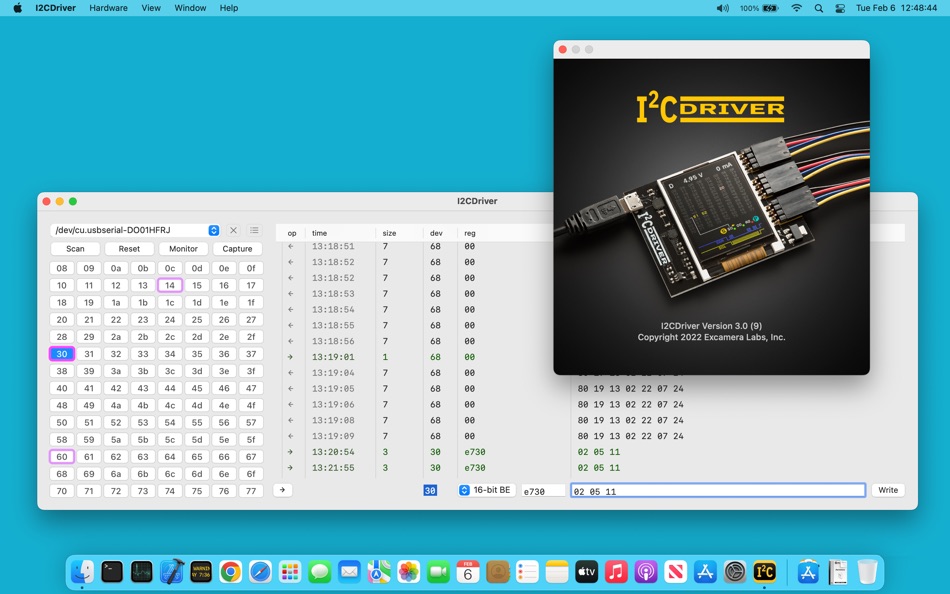Open Trash from the Dock
950x594 pixels.
point(868,572)
